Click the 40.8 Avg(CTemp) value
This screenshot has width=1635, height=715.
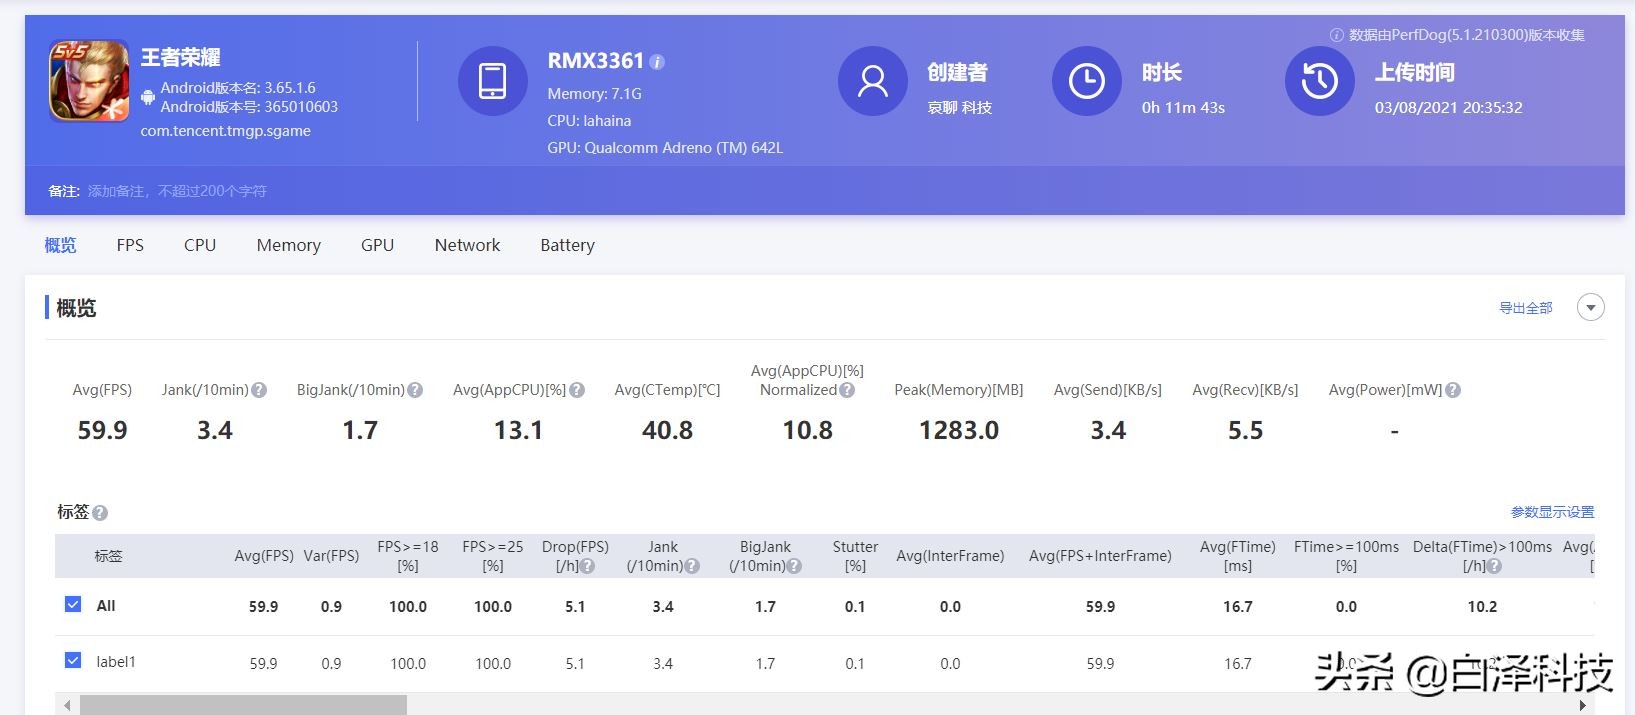(x=667, y=430)
